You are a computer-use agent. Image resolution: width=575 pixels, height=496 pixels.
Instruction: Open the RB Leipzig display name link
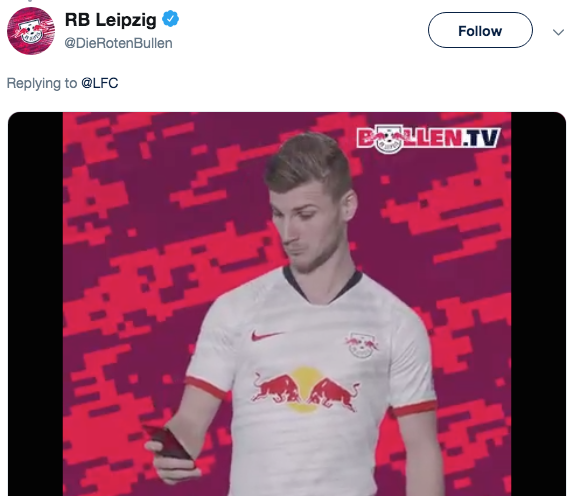coord(110,20)
